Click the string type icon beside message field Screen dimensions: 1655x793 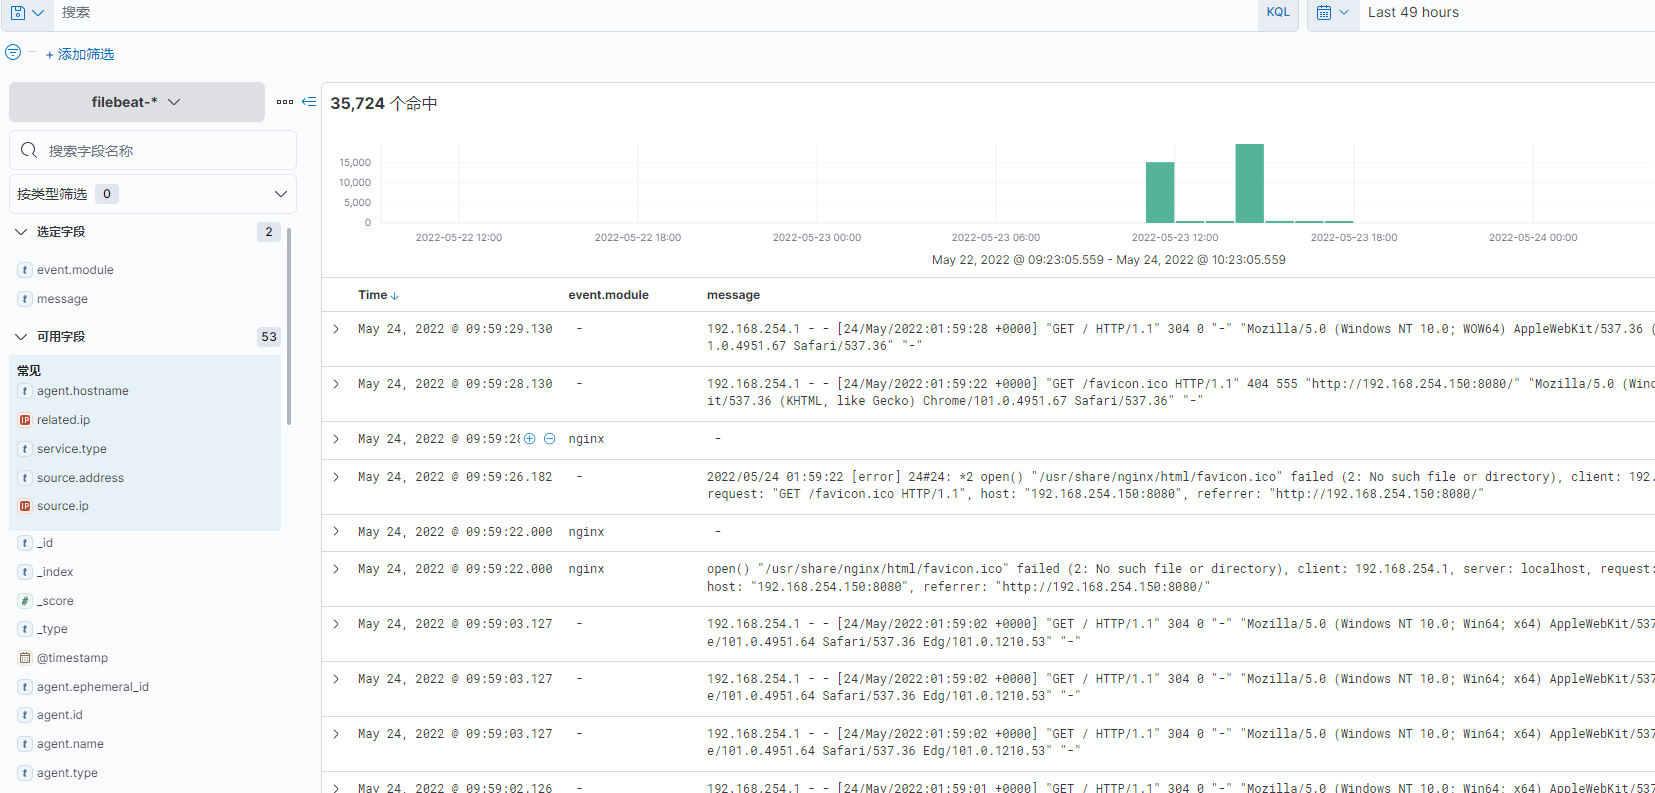(25, 299)
